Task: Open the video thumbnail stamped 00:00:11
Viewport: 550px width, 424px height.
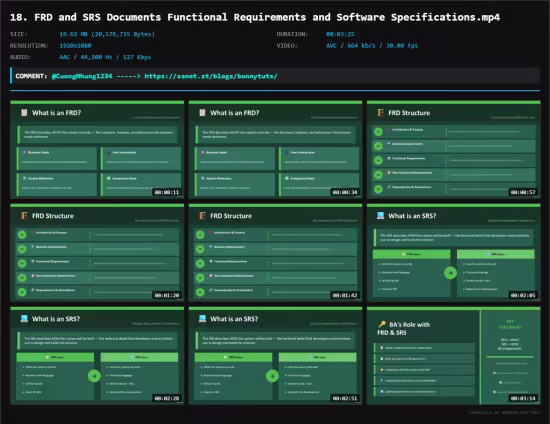Action: 97,150
